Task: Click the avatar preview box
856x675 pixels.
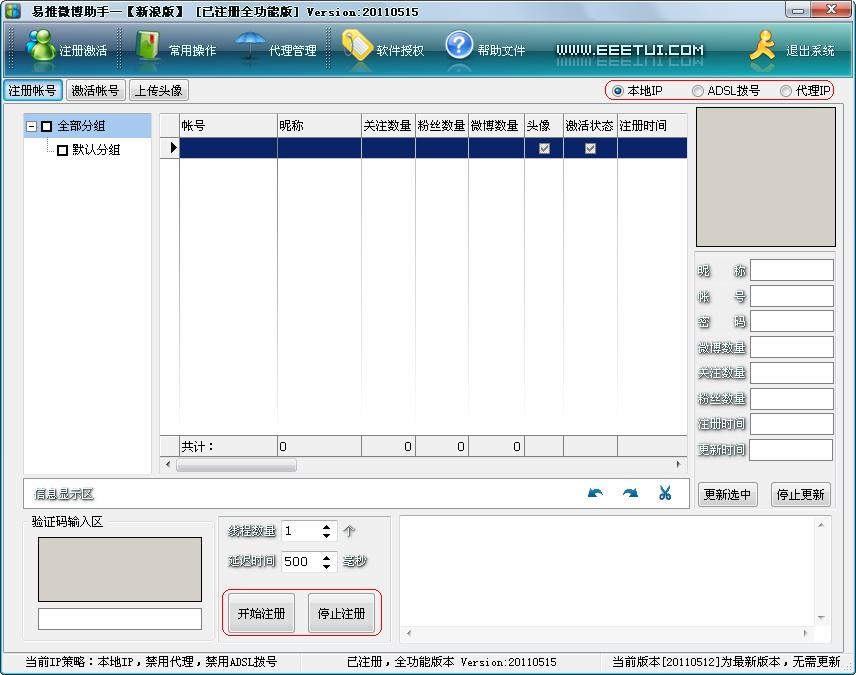Action: (765, 177)
